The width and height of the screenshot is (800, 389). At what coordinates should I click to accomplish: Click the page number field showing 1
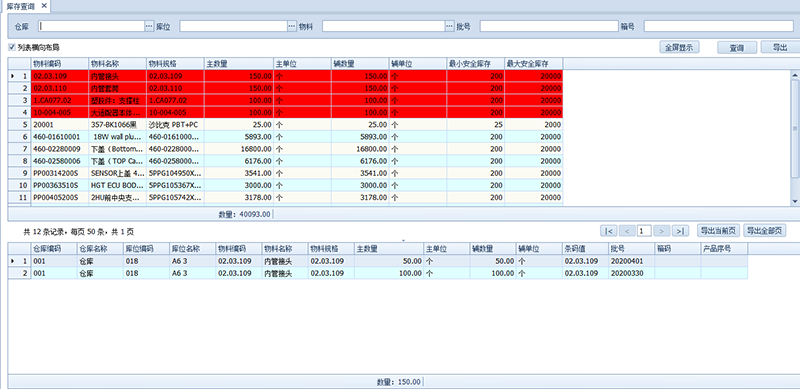tap(644, 231)
